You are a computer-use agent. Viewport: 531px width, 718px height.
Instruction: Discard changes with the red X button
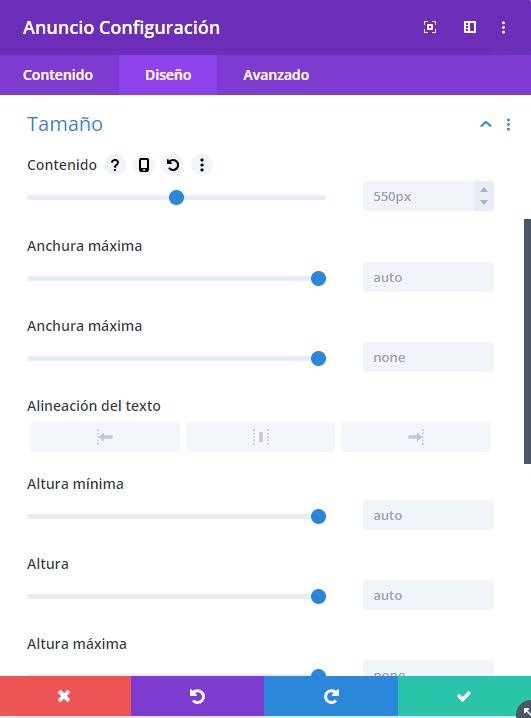[65, 696]
